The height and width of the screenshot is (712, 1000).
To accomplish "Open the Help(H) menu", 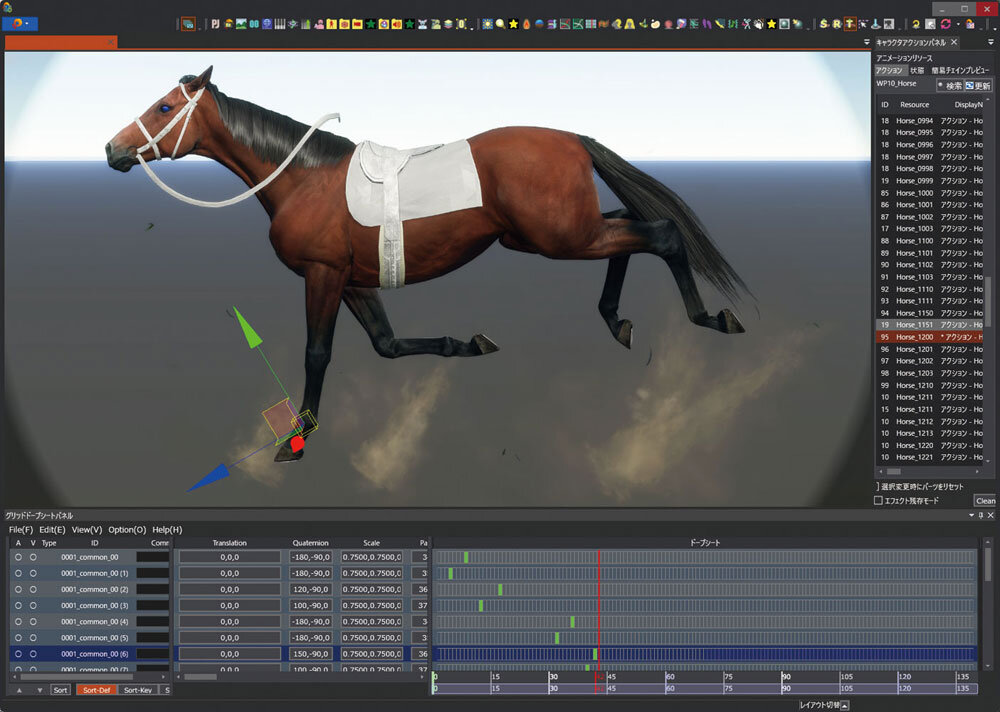I will click(x=167, y=530).
